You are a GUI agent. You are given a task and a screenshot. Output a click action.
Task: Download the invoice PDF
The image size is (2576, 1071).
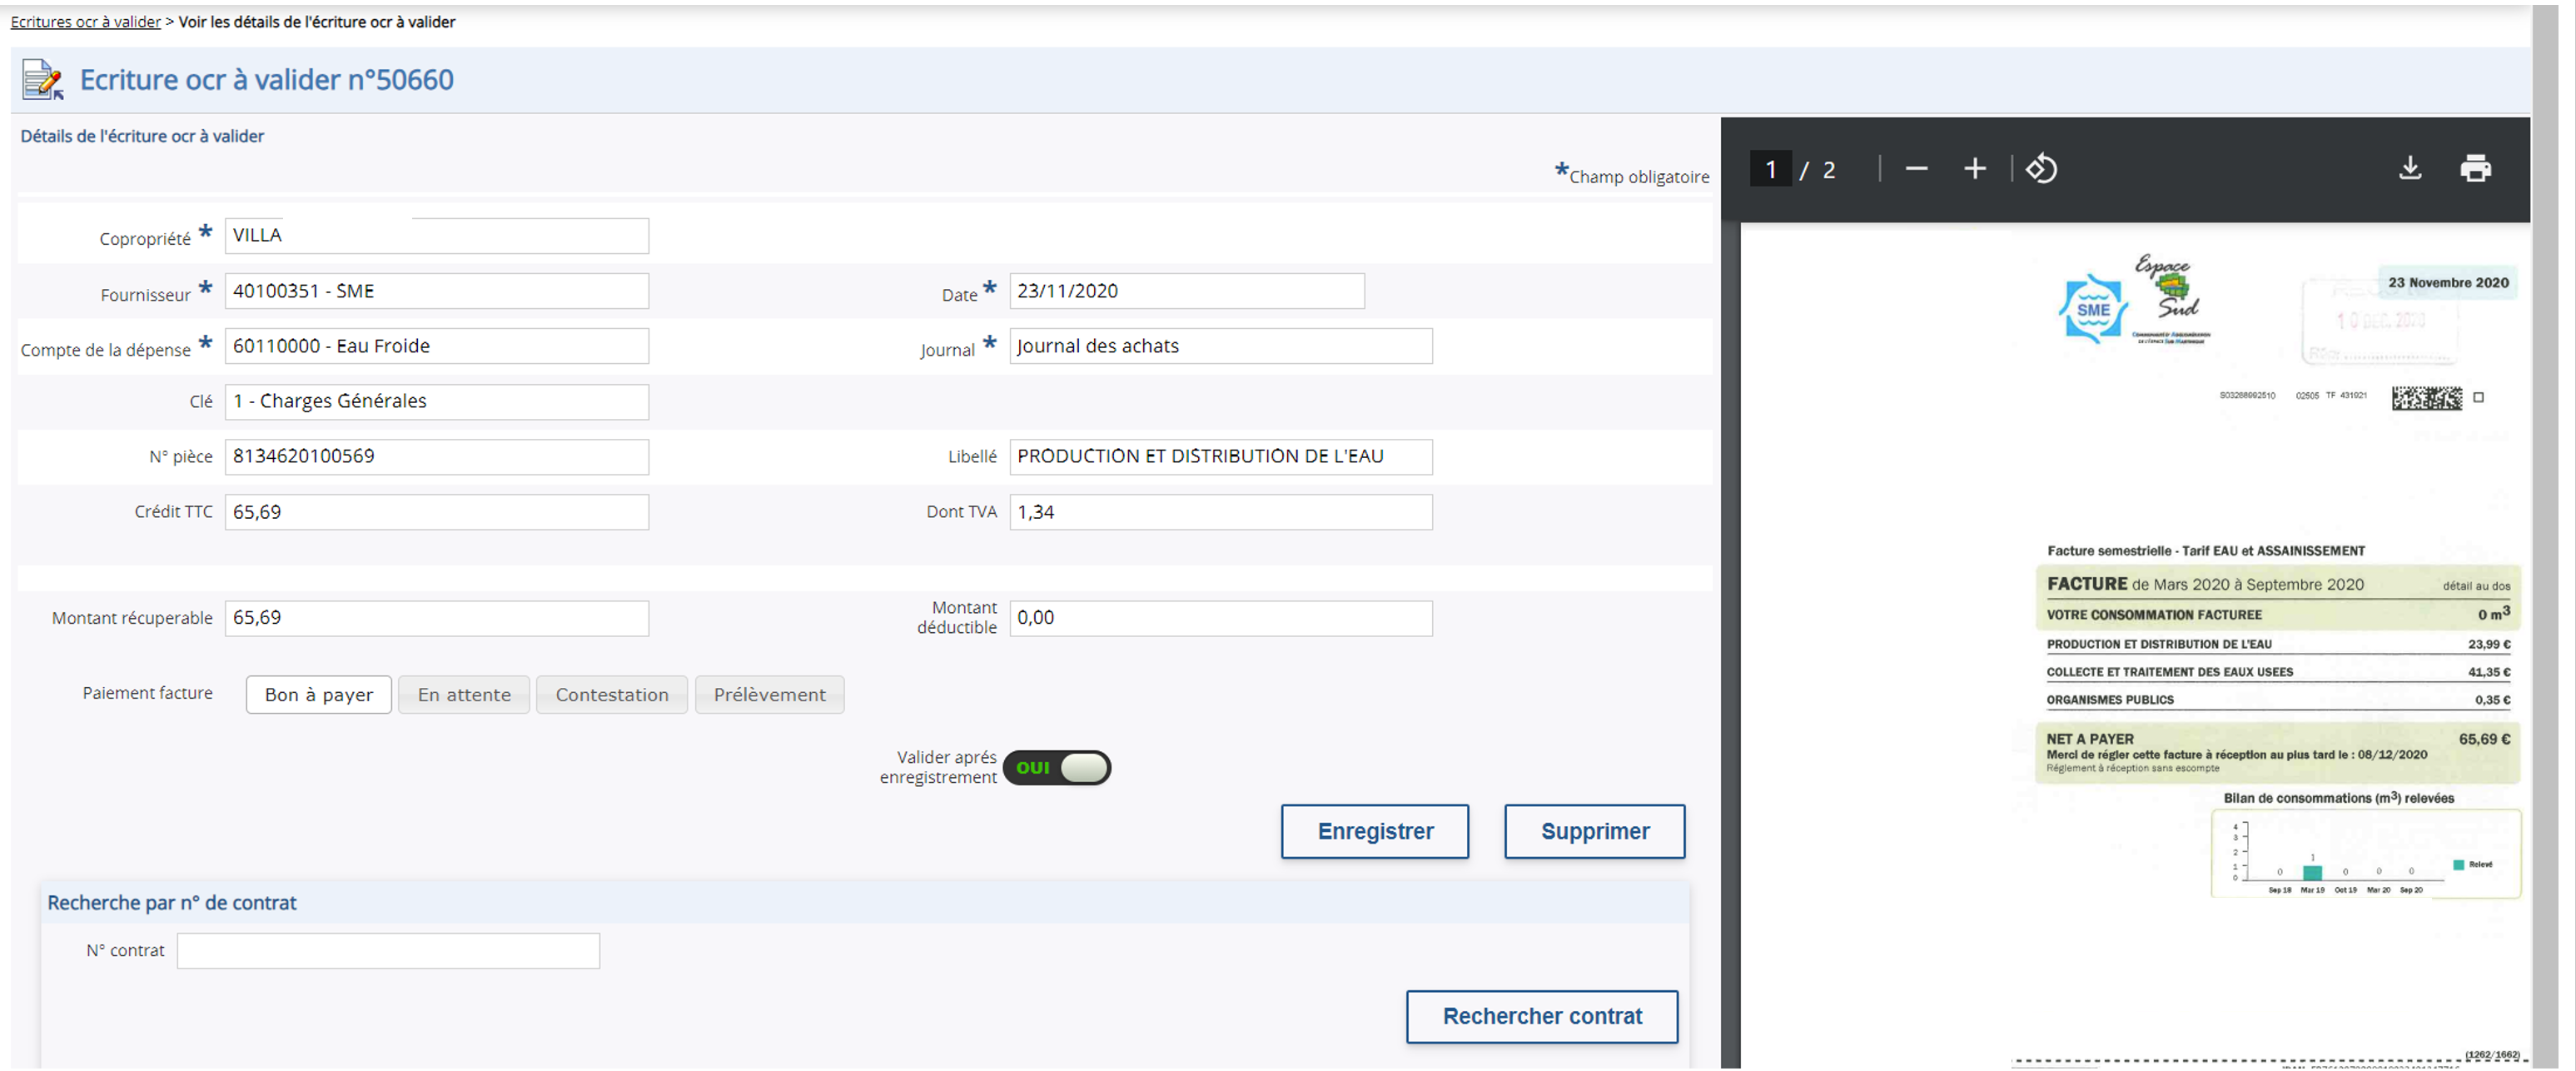click(2410, 169)
